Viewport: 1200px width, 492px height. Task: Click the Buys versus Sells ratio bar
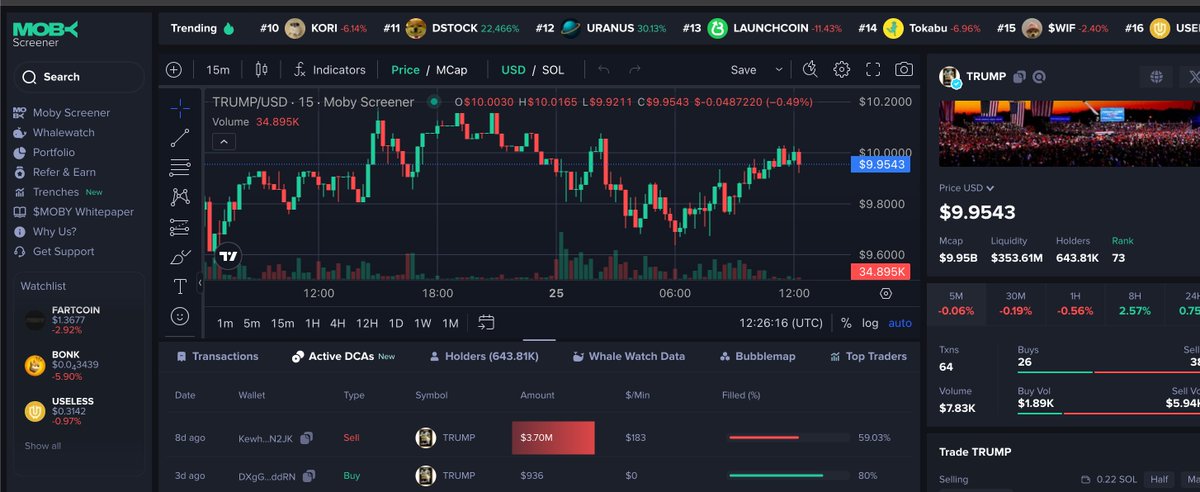point(1108,372)
